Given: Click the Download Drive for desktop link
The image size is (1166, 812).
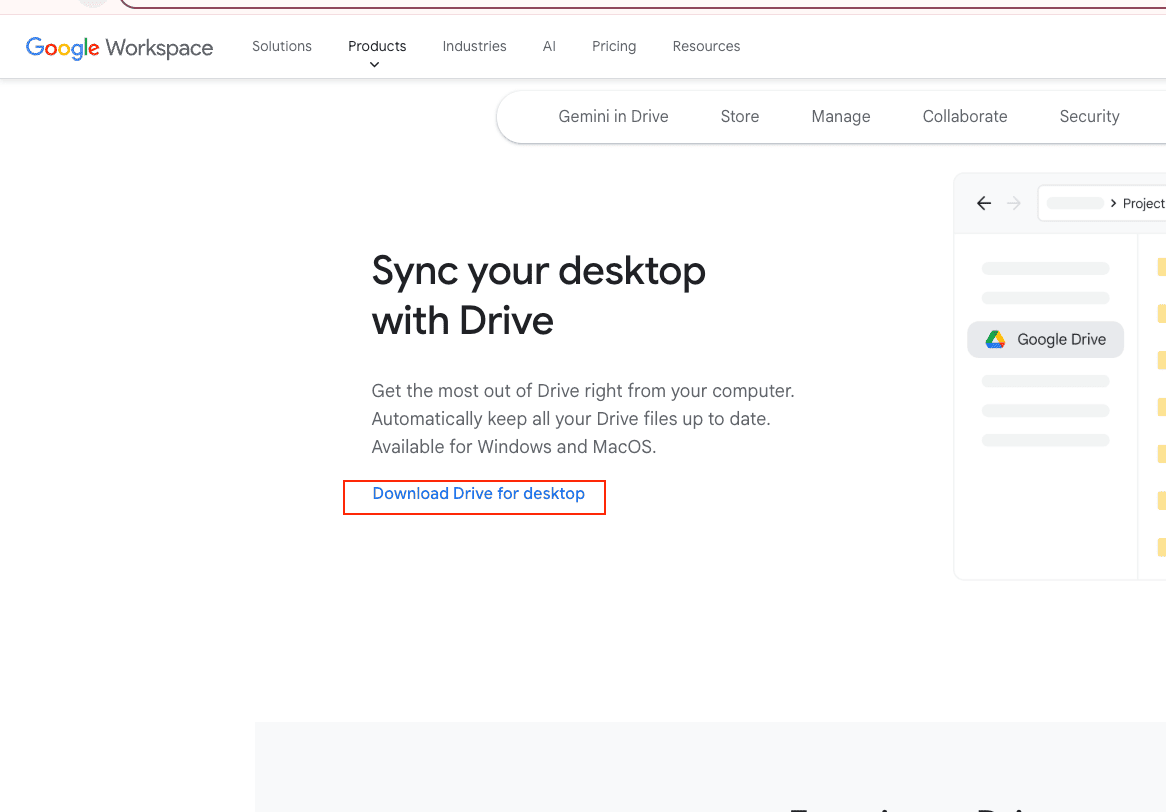Looking at the screenshot, I should [479, 494].
